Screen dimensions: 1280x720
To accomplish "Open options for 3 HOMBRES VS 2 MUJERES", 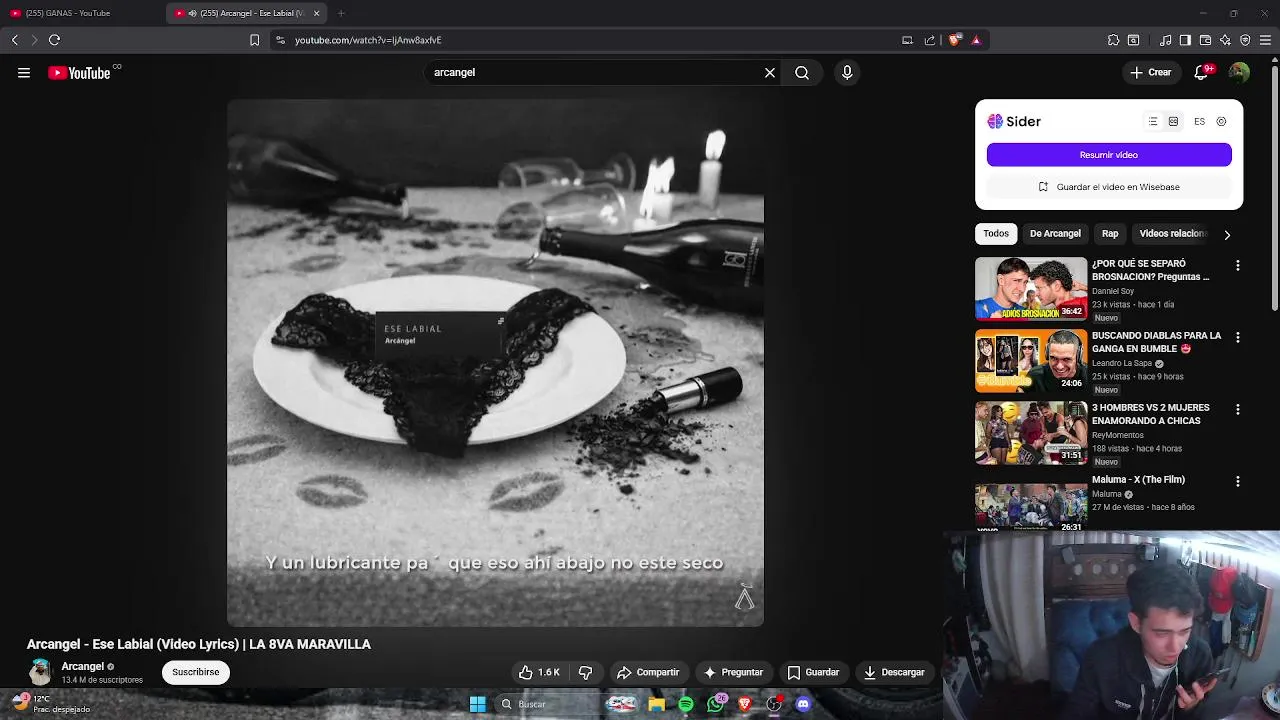I will click(x=1238, y=410).
